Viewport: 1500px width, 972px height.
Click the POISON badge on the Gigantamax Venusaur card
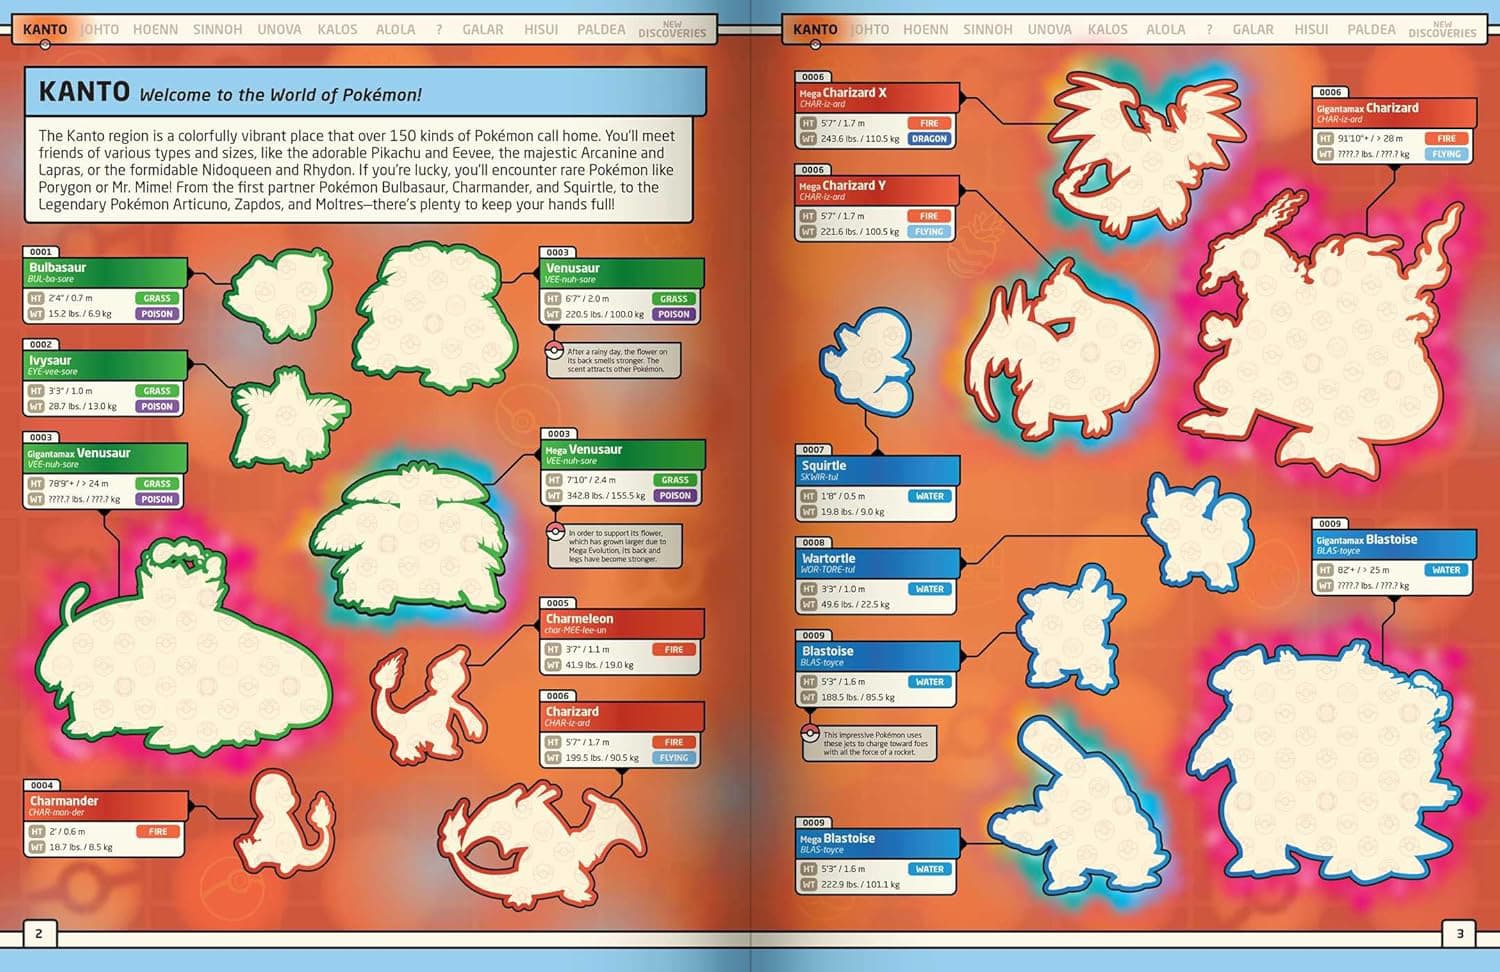pyautogui.click(x=157, y=499)
